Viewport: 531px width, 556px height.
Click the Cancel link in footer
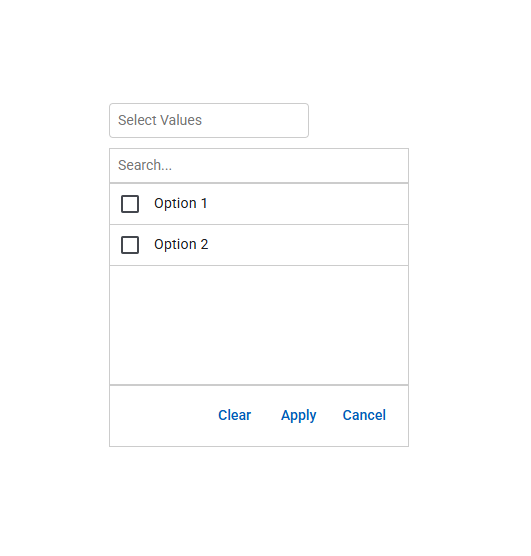coord(364,415)
